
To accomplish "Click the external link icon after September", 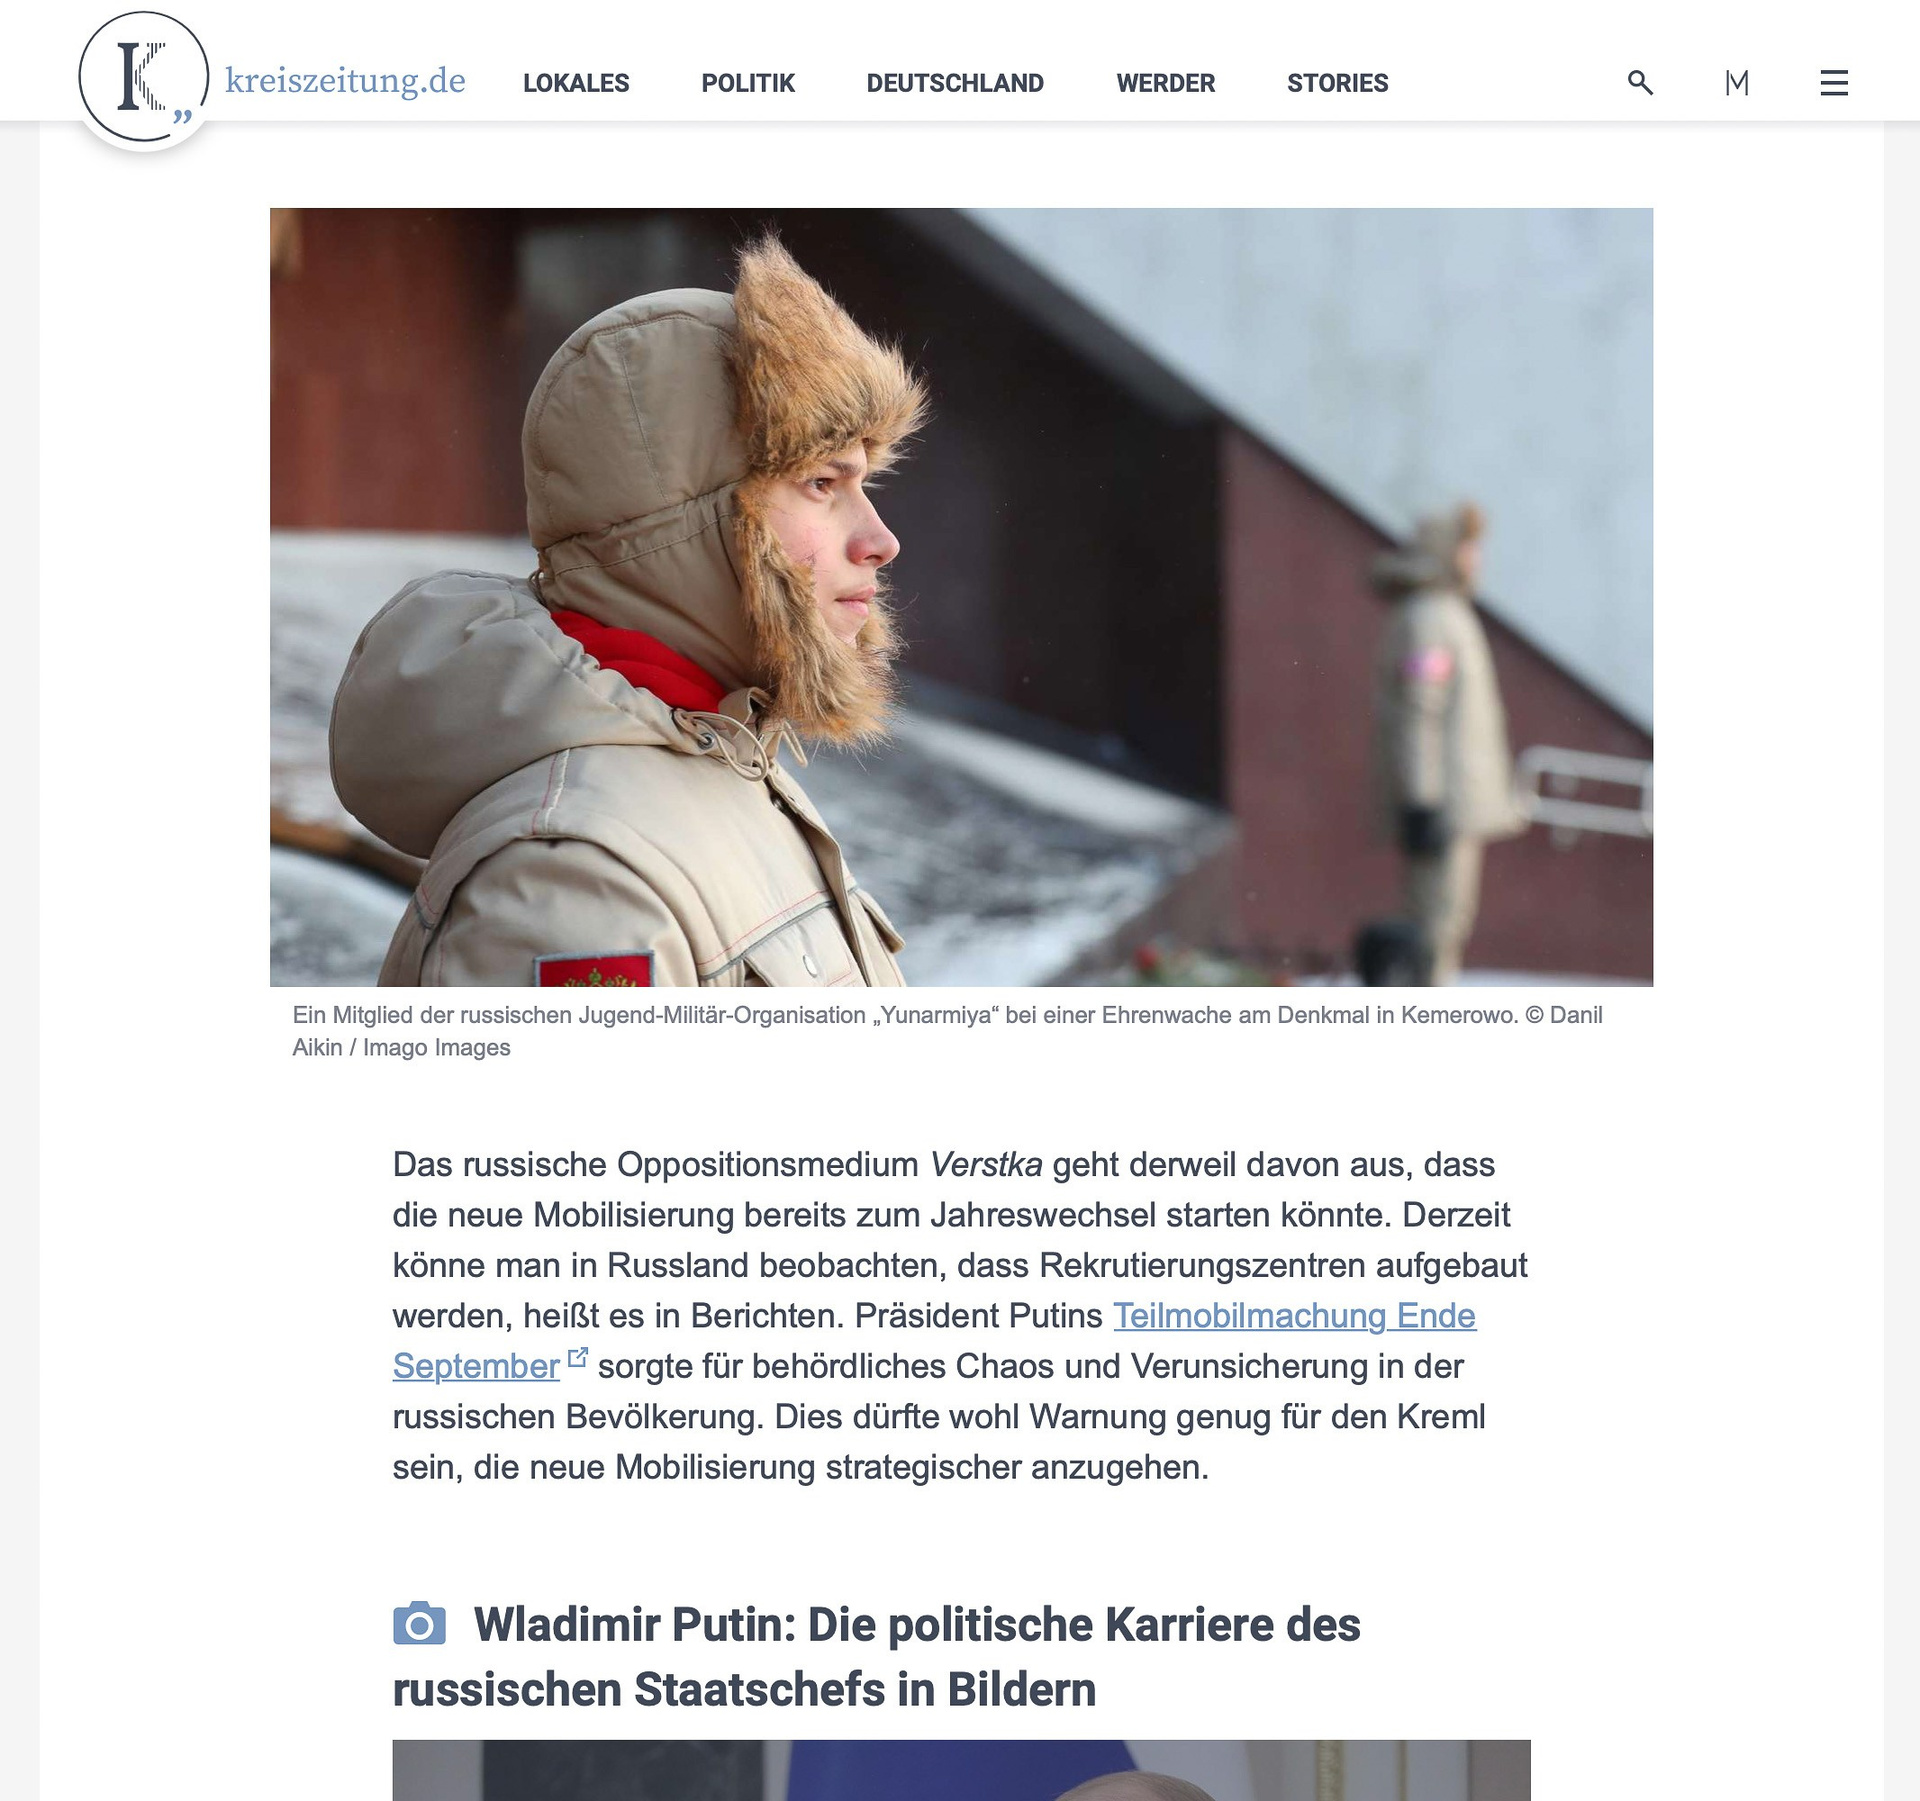I will coord(578,1358).
